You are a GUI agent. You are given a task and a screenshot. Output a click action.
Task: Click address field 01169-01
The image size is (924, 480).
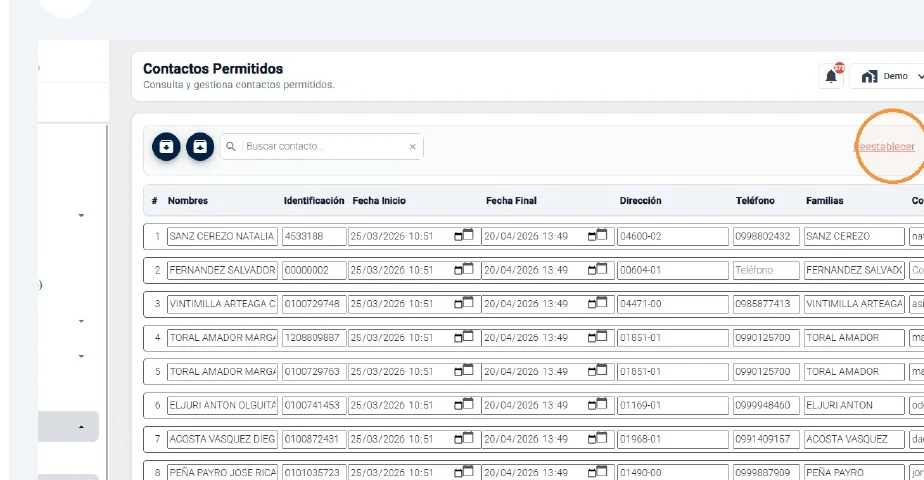(673, 405)
